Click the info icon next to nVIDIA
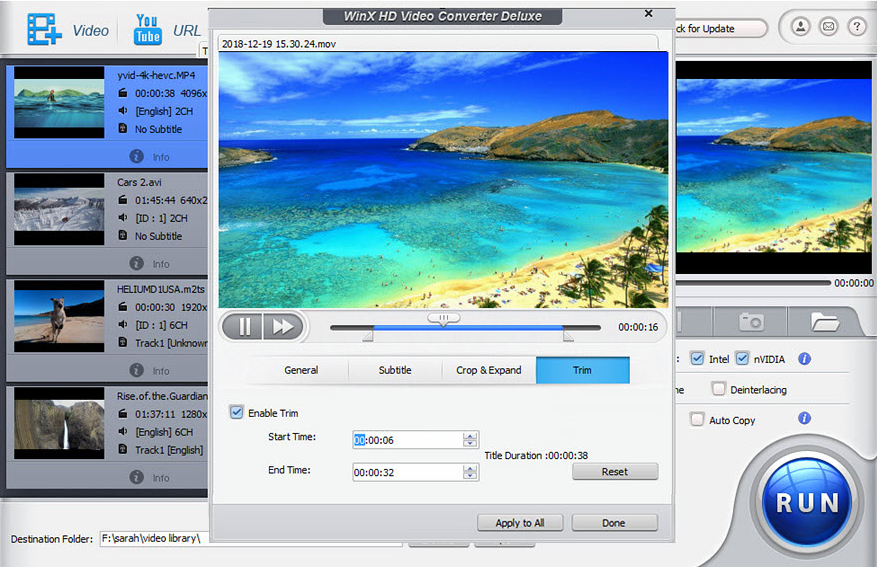 coord(804,359)
